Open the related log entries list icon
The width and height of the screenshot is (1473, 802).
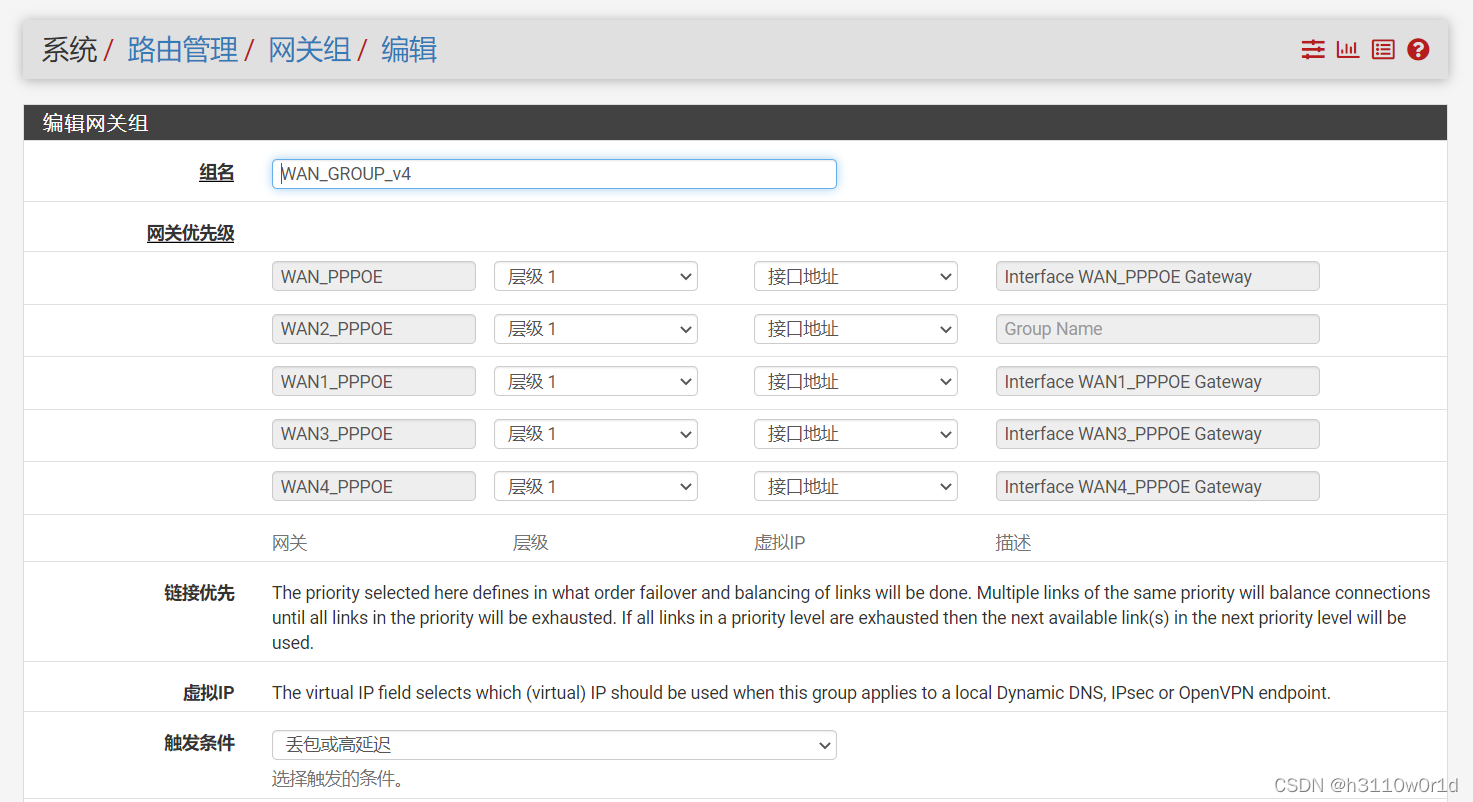click(1383, 49)
